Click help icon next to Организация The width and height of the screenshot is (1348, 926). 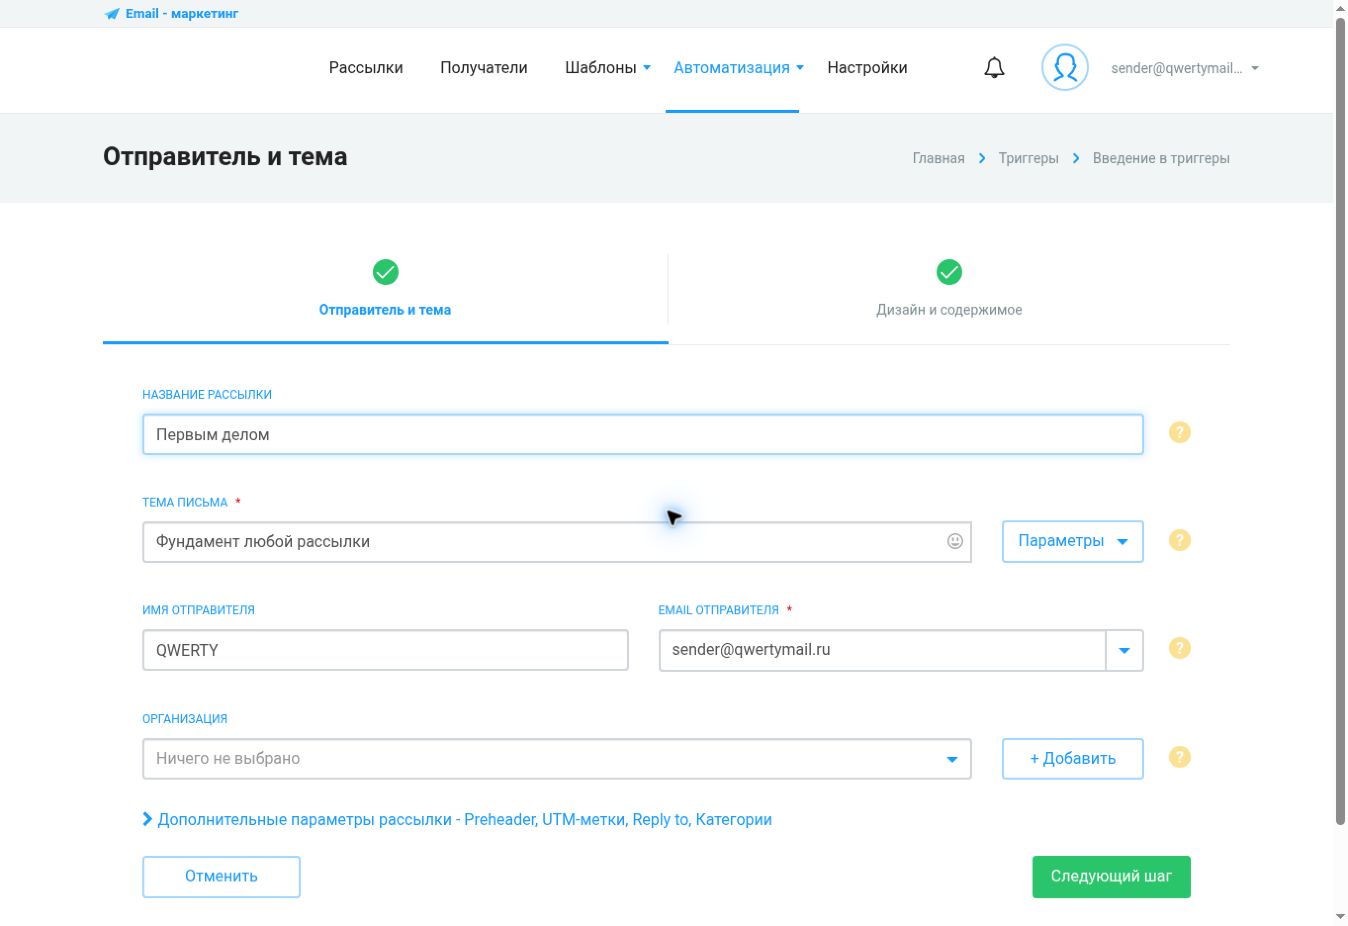coord(1180,758)
